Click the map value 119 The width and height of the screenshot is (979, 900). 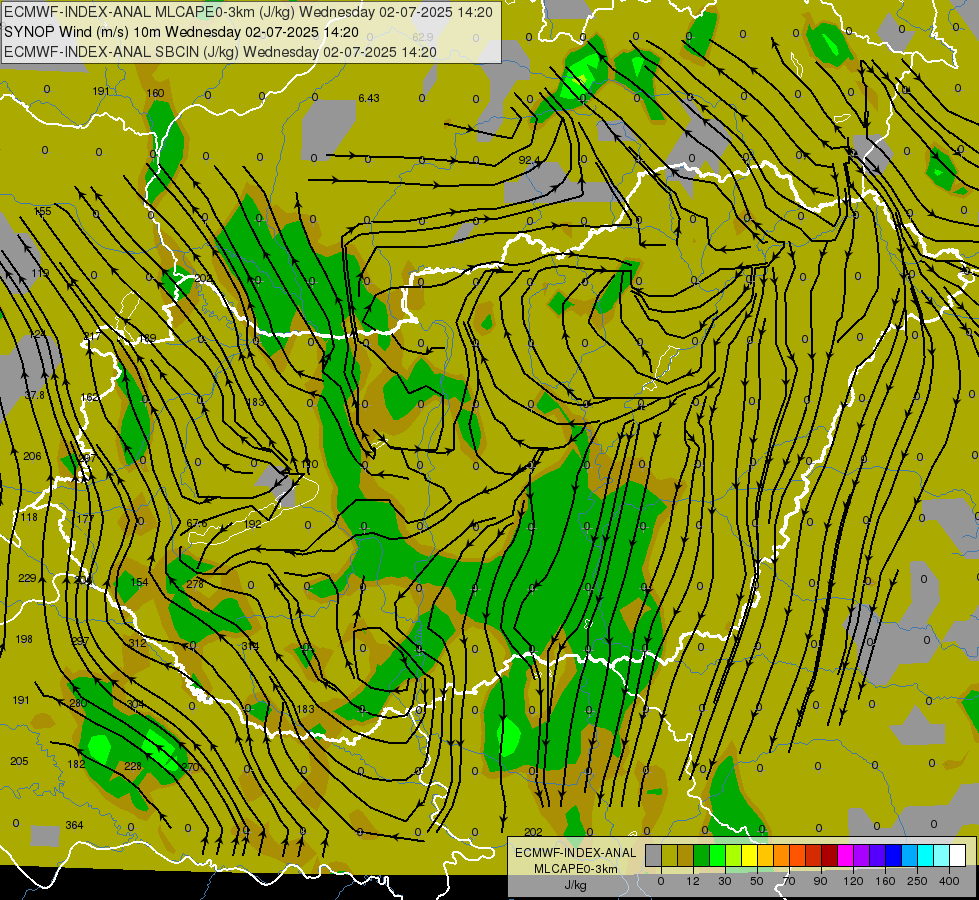(40, 272)
